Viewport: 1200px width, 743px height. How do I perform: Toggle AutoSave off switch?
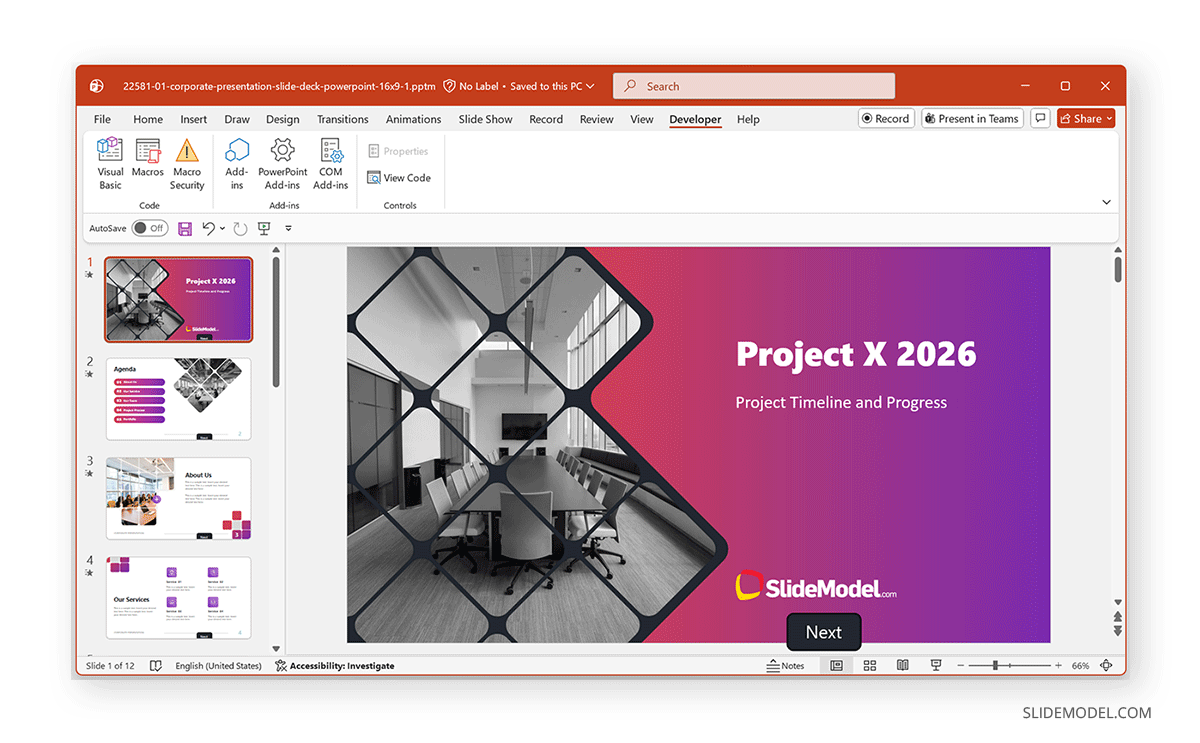tap(149, 228)
